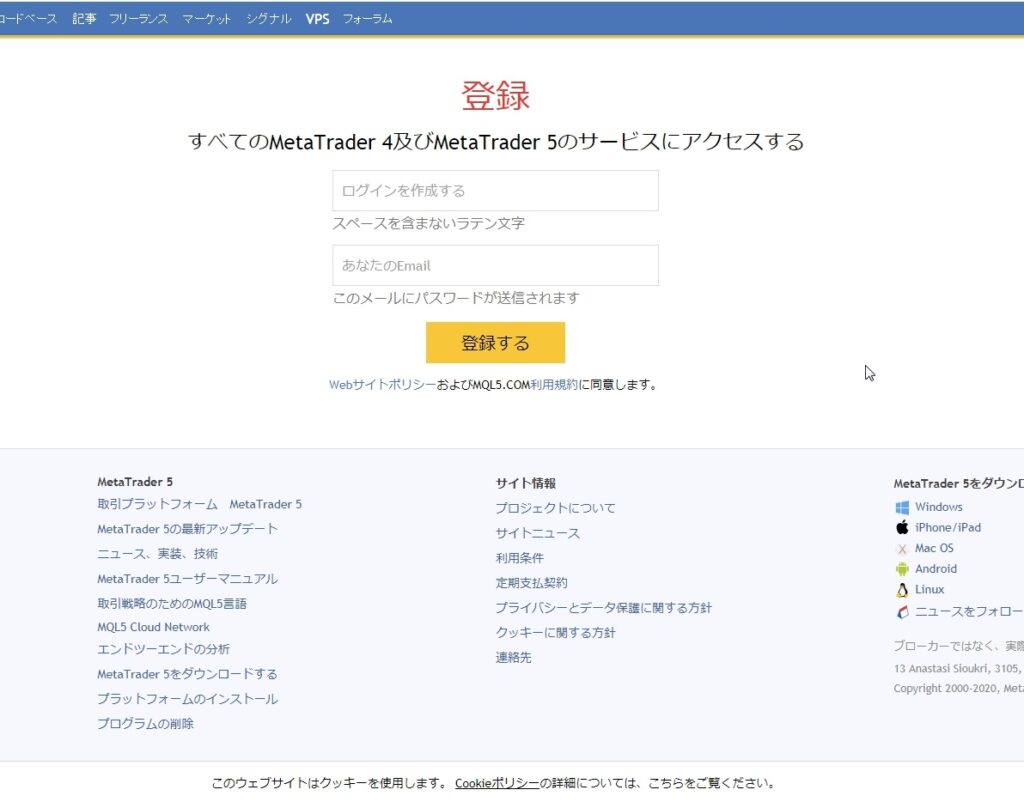This screenshot has height=802, width=1024.
Task: Click MetaTrader 5をダウンロードする footer link
Action: coord(187,674)
